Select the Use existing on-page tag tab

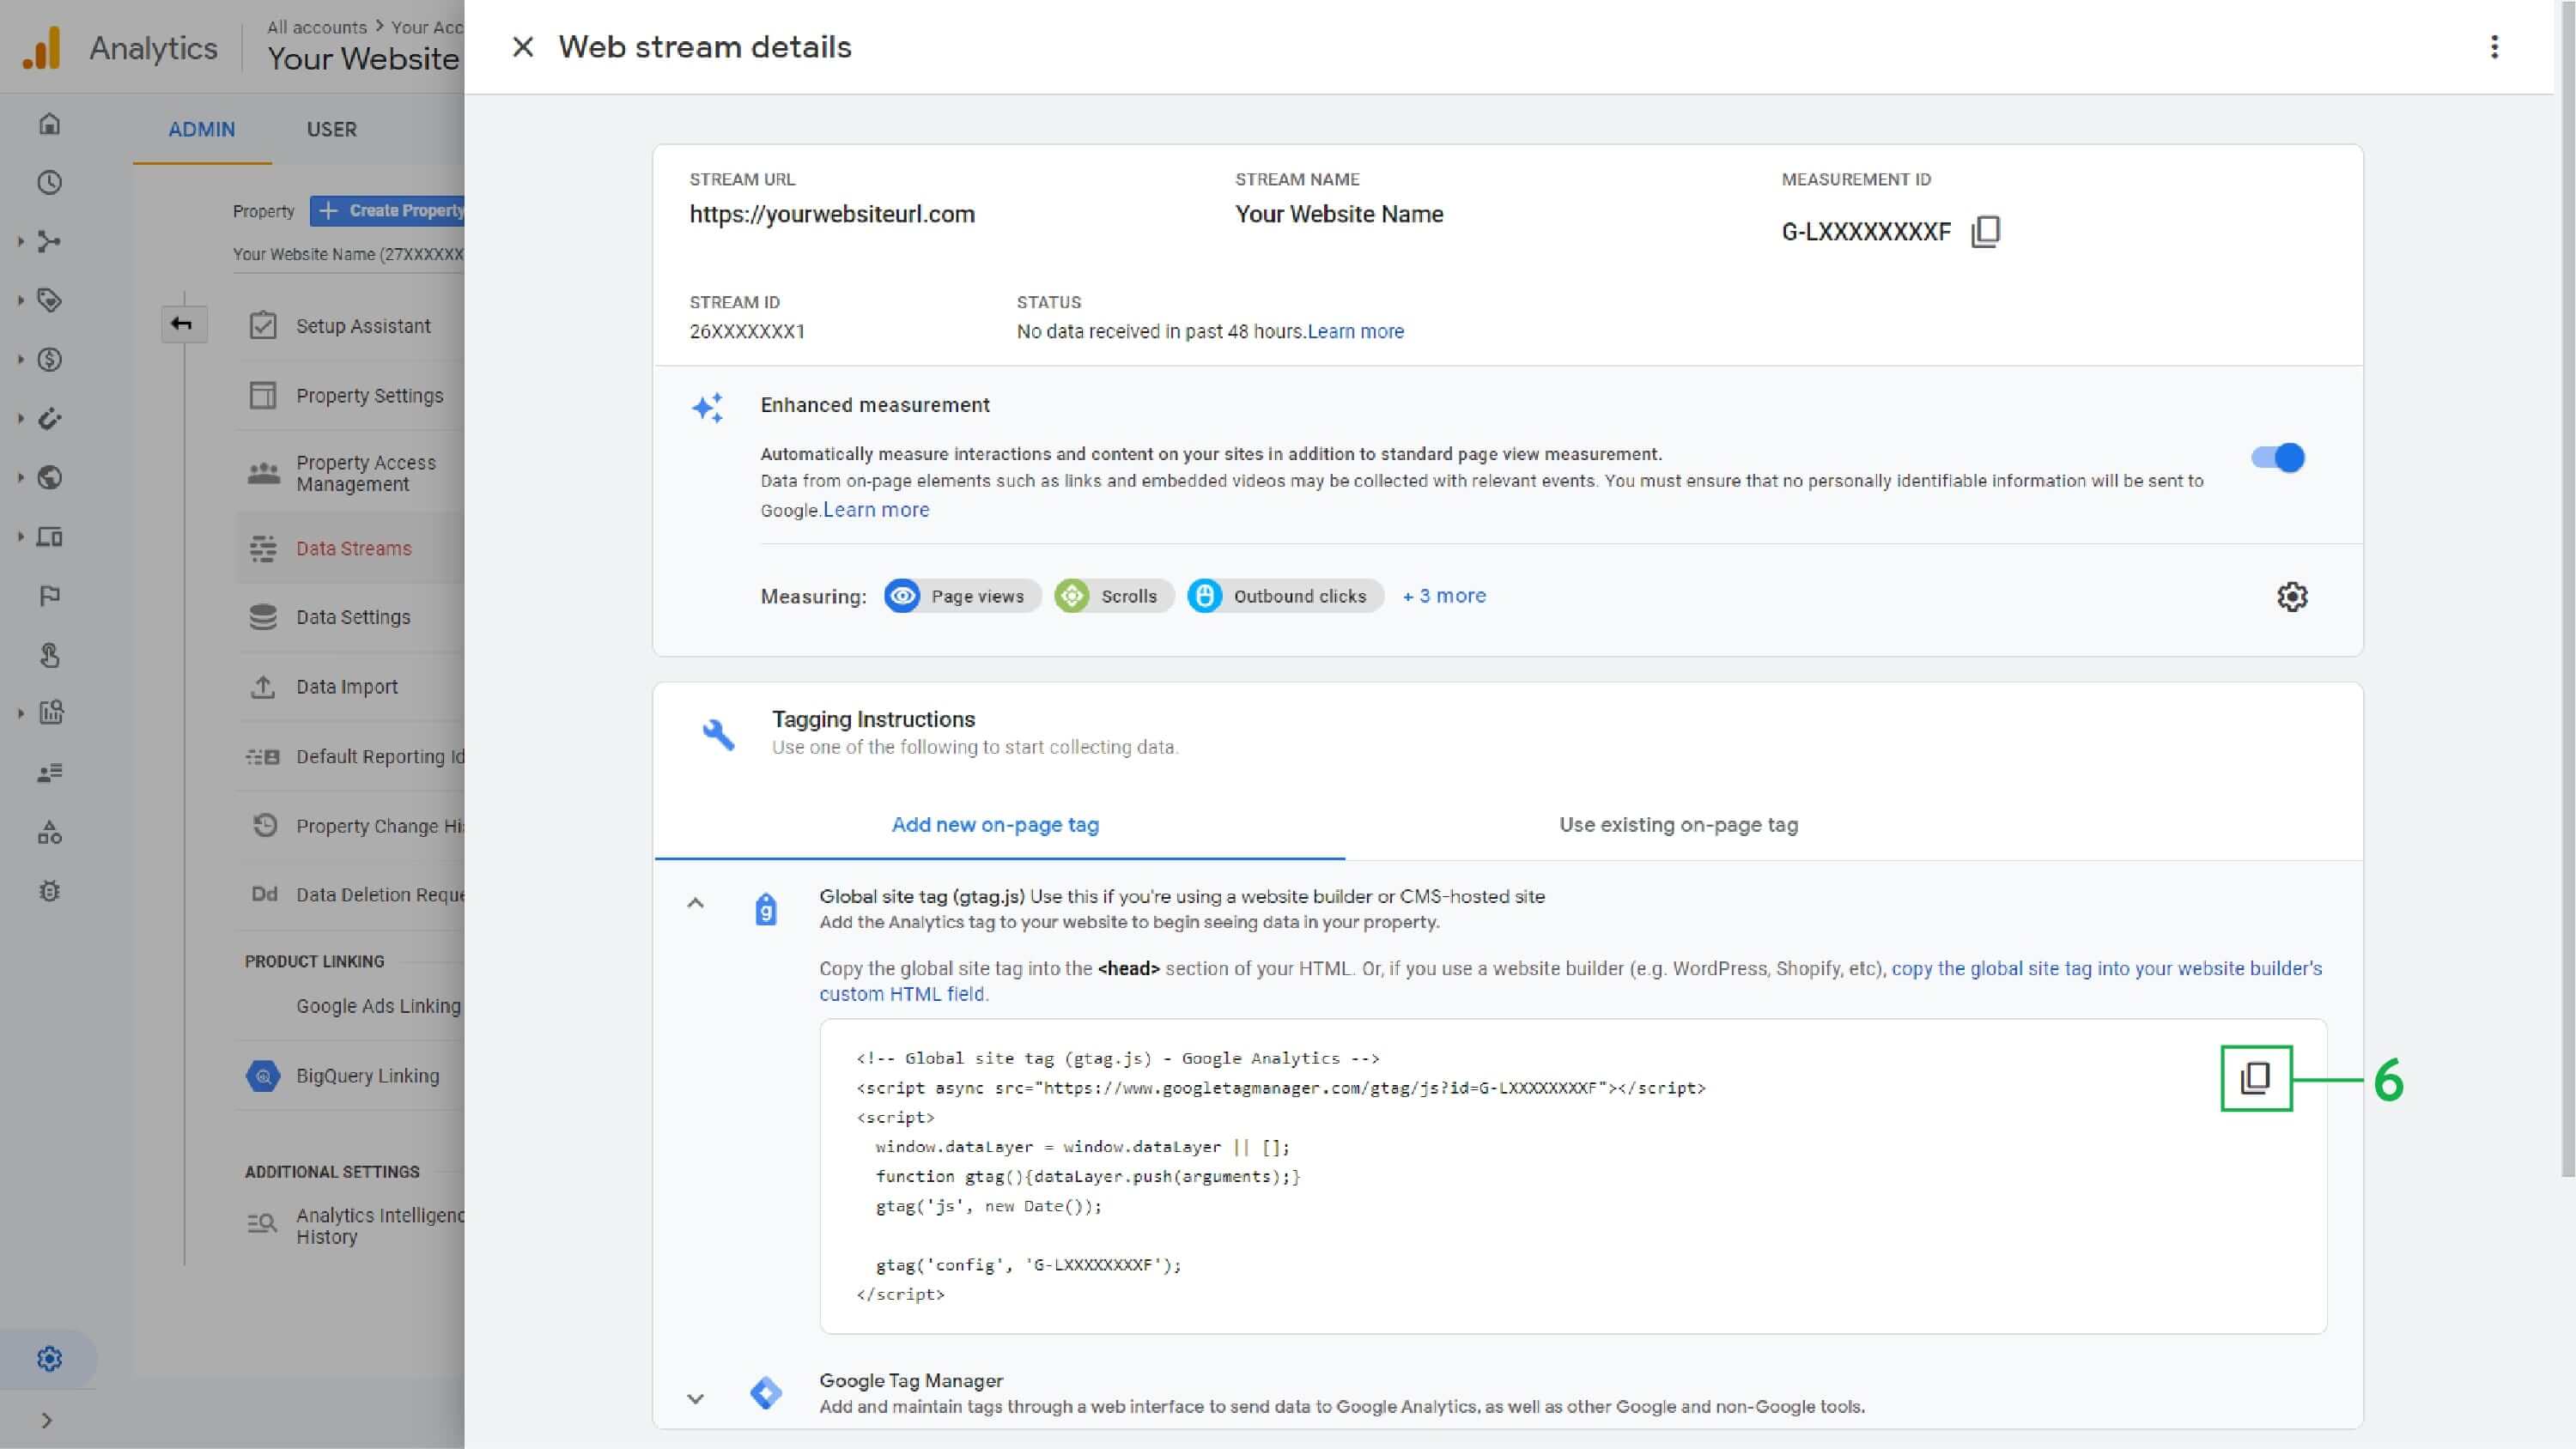[x=1677, y=824]
